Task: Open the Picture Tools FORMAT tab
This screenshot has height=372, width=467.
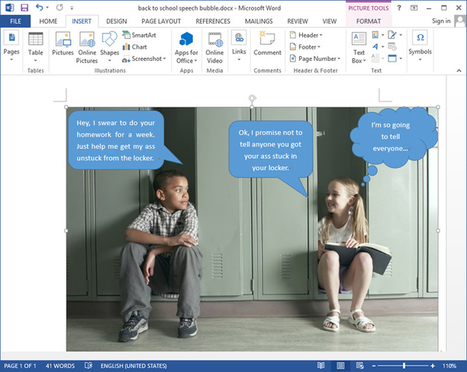Action: 368,21
